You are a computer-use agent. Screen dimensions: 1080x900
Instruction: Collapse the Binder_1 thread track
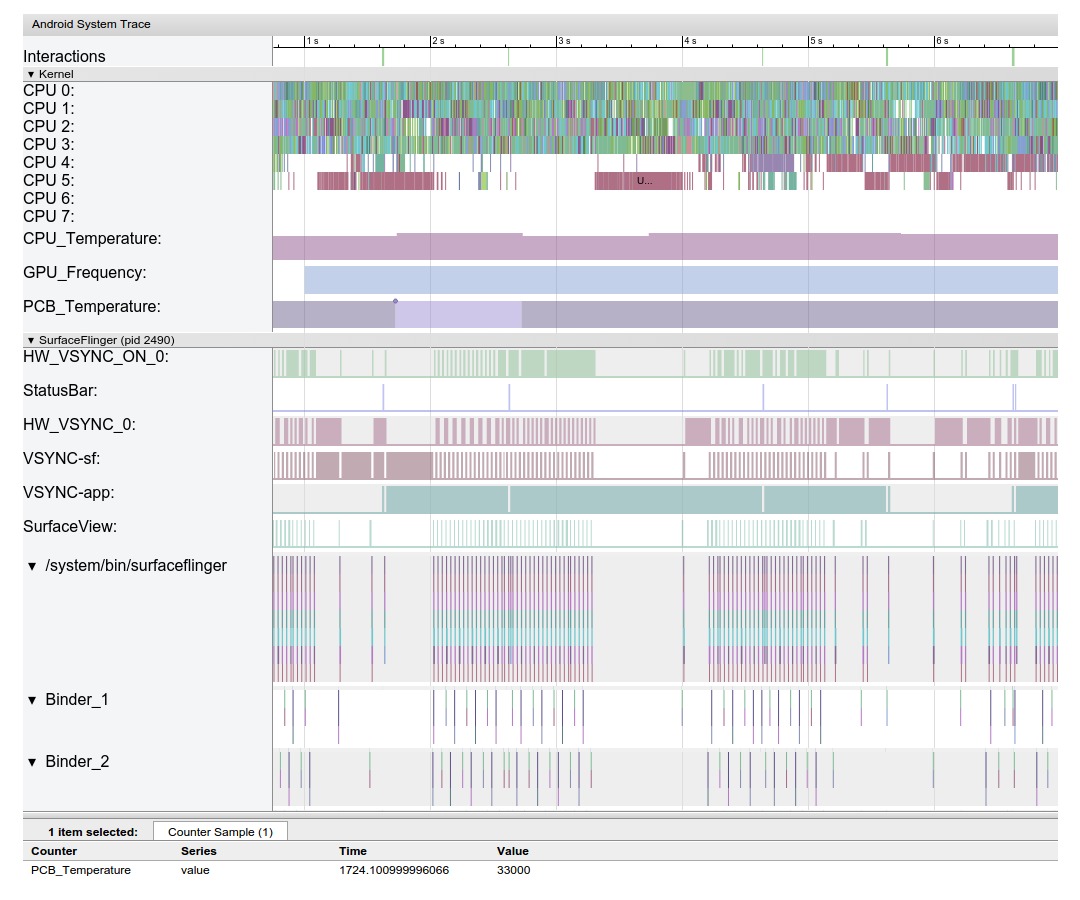click(x=32, y=700)
